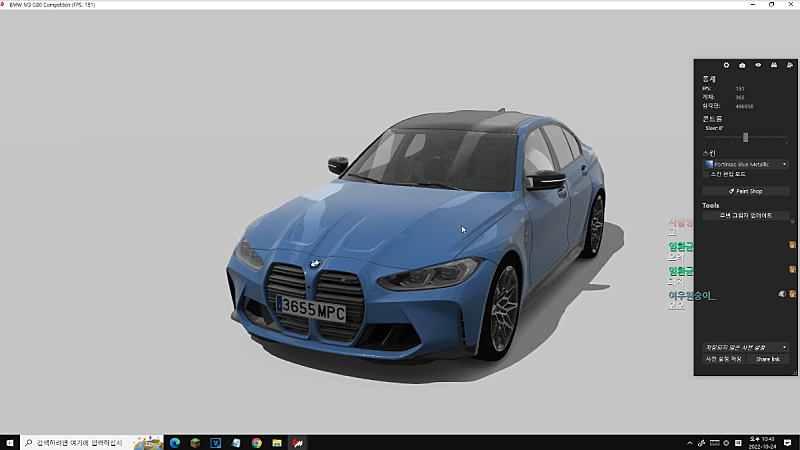Click the save preset button

(x=723, y=359)
